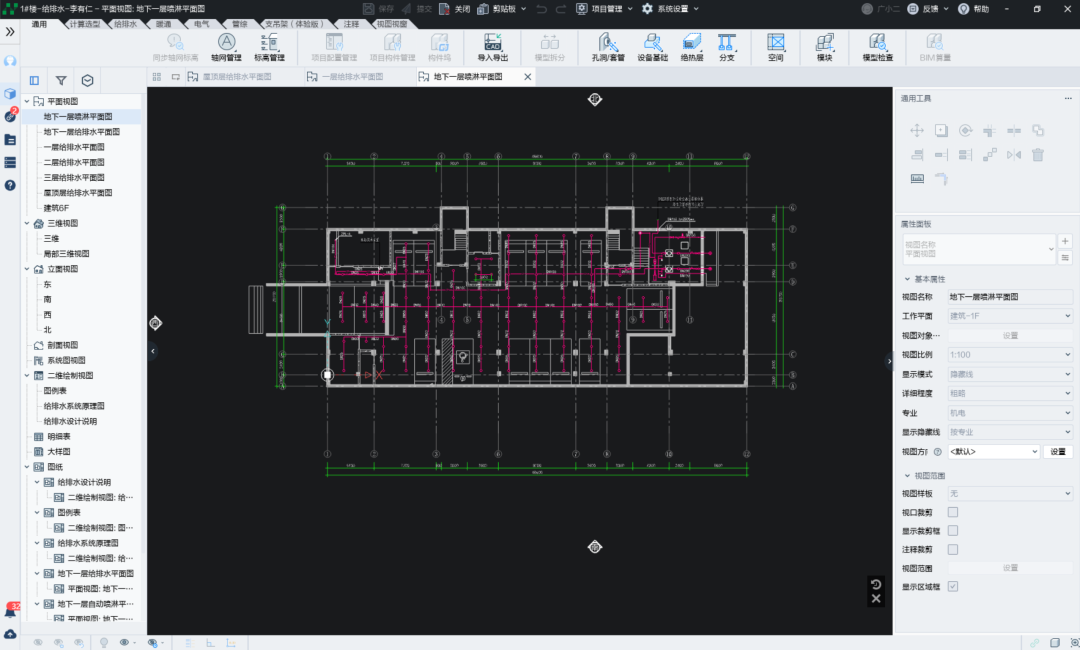Screen dimensions: 1080x650
Task: Open 显示模式 dropdown
Action: coord(1010,374)
